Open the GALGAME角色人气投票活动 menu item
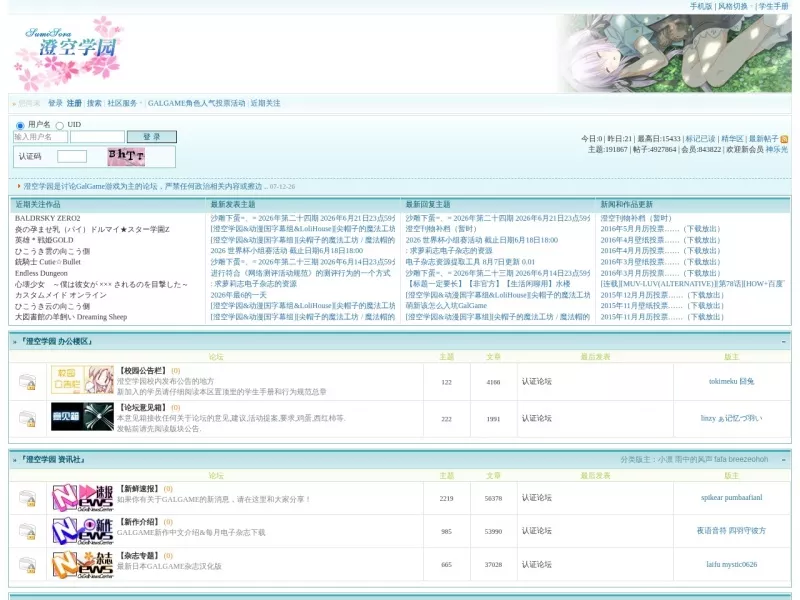This screenshot has width=800, height=600. [196, 103]
